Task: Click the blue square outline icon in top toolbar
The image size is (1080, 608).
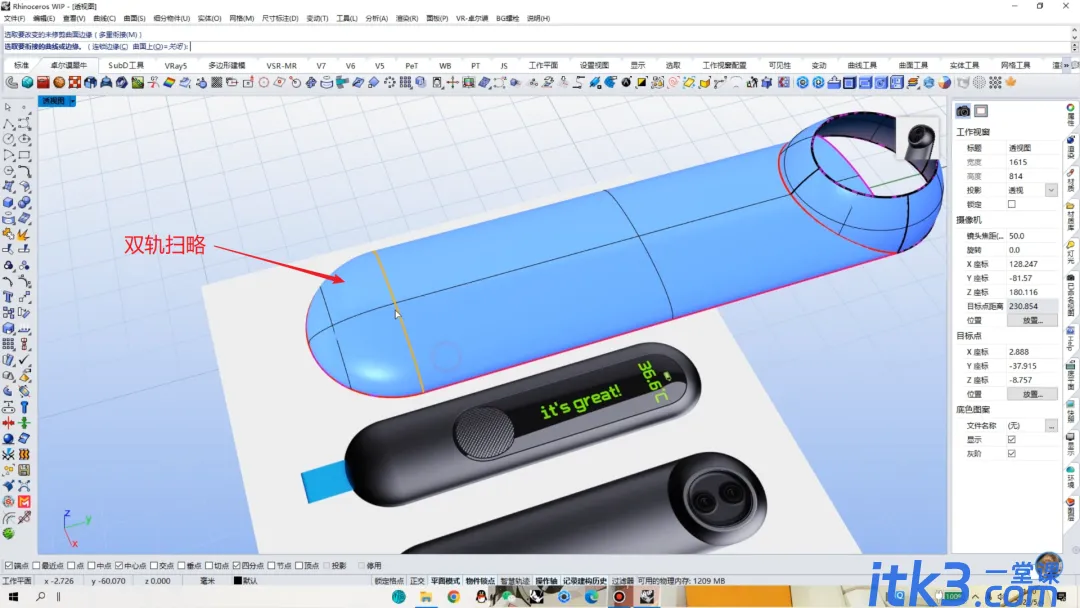Action: (x=849, y=83)
